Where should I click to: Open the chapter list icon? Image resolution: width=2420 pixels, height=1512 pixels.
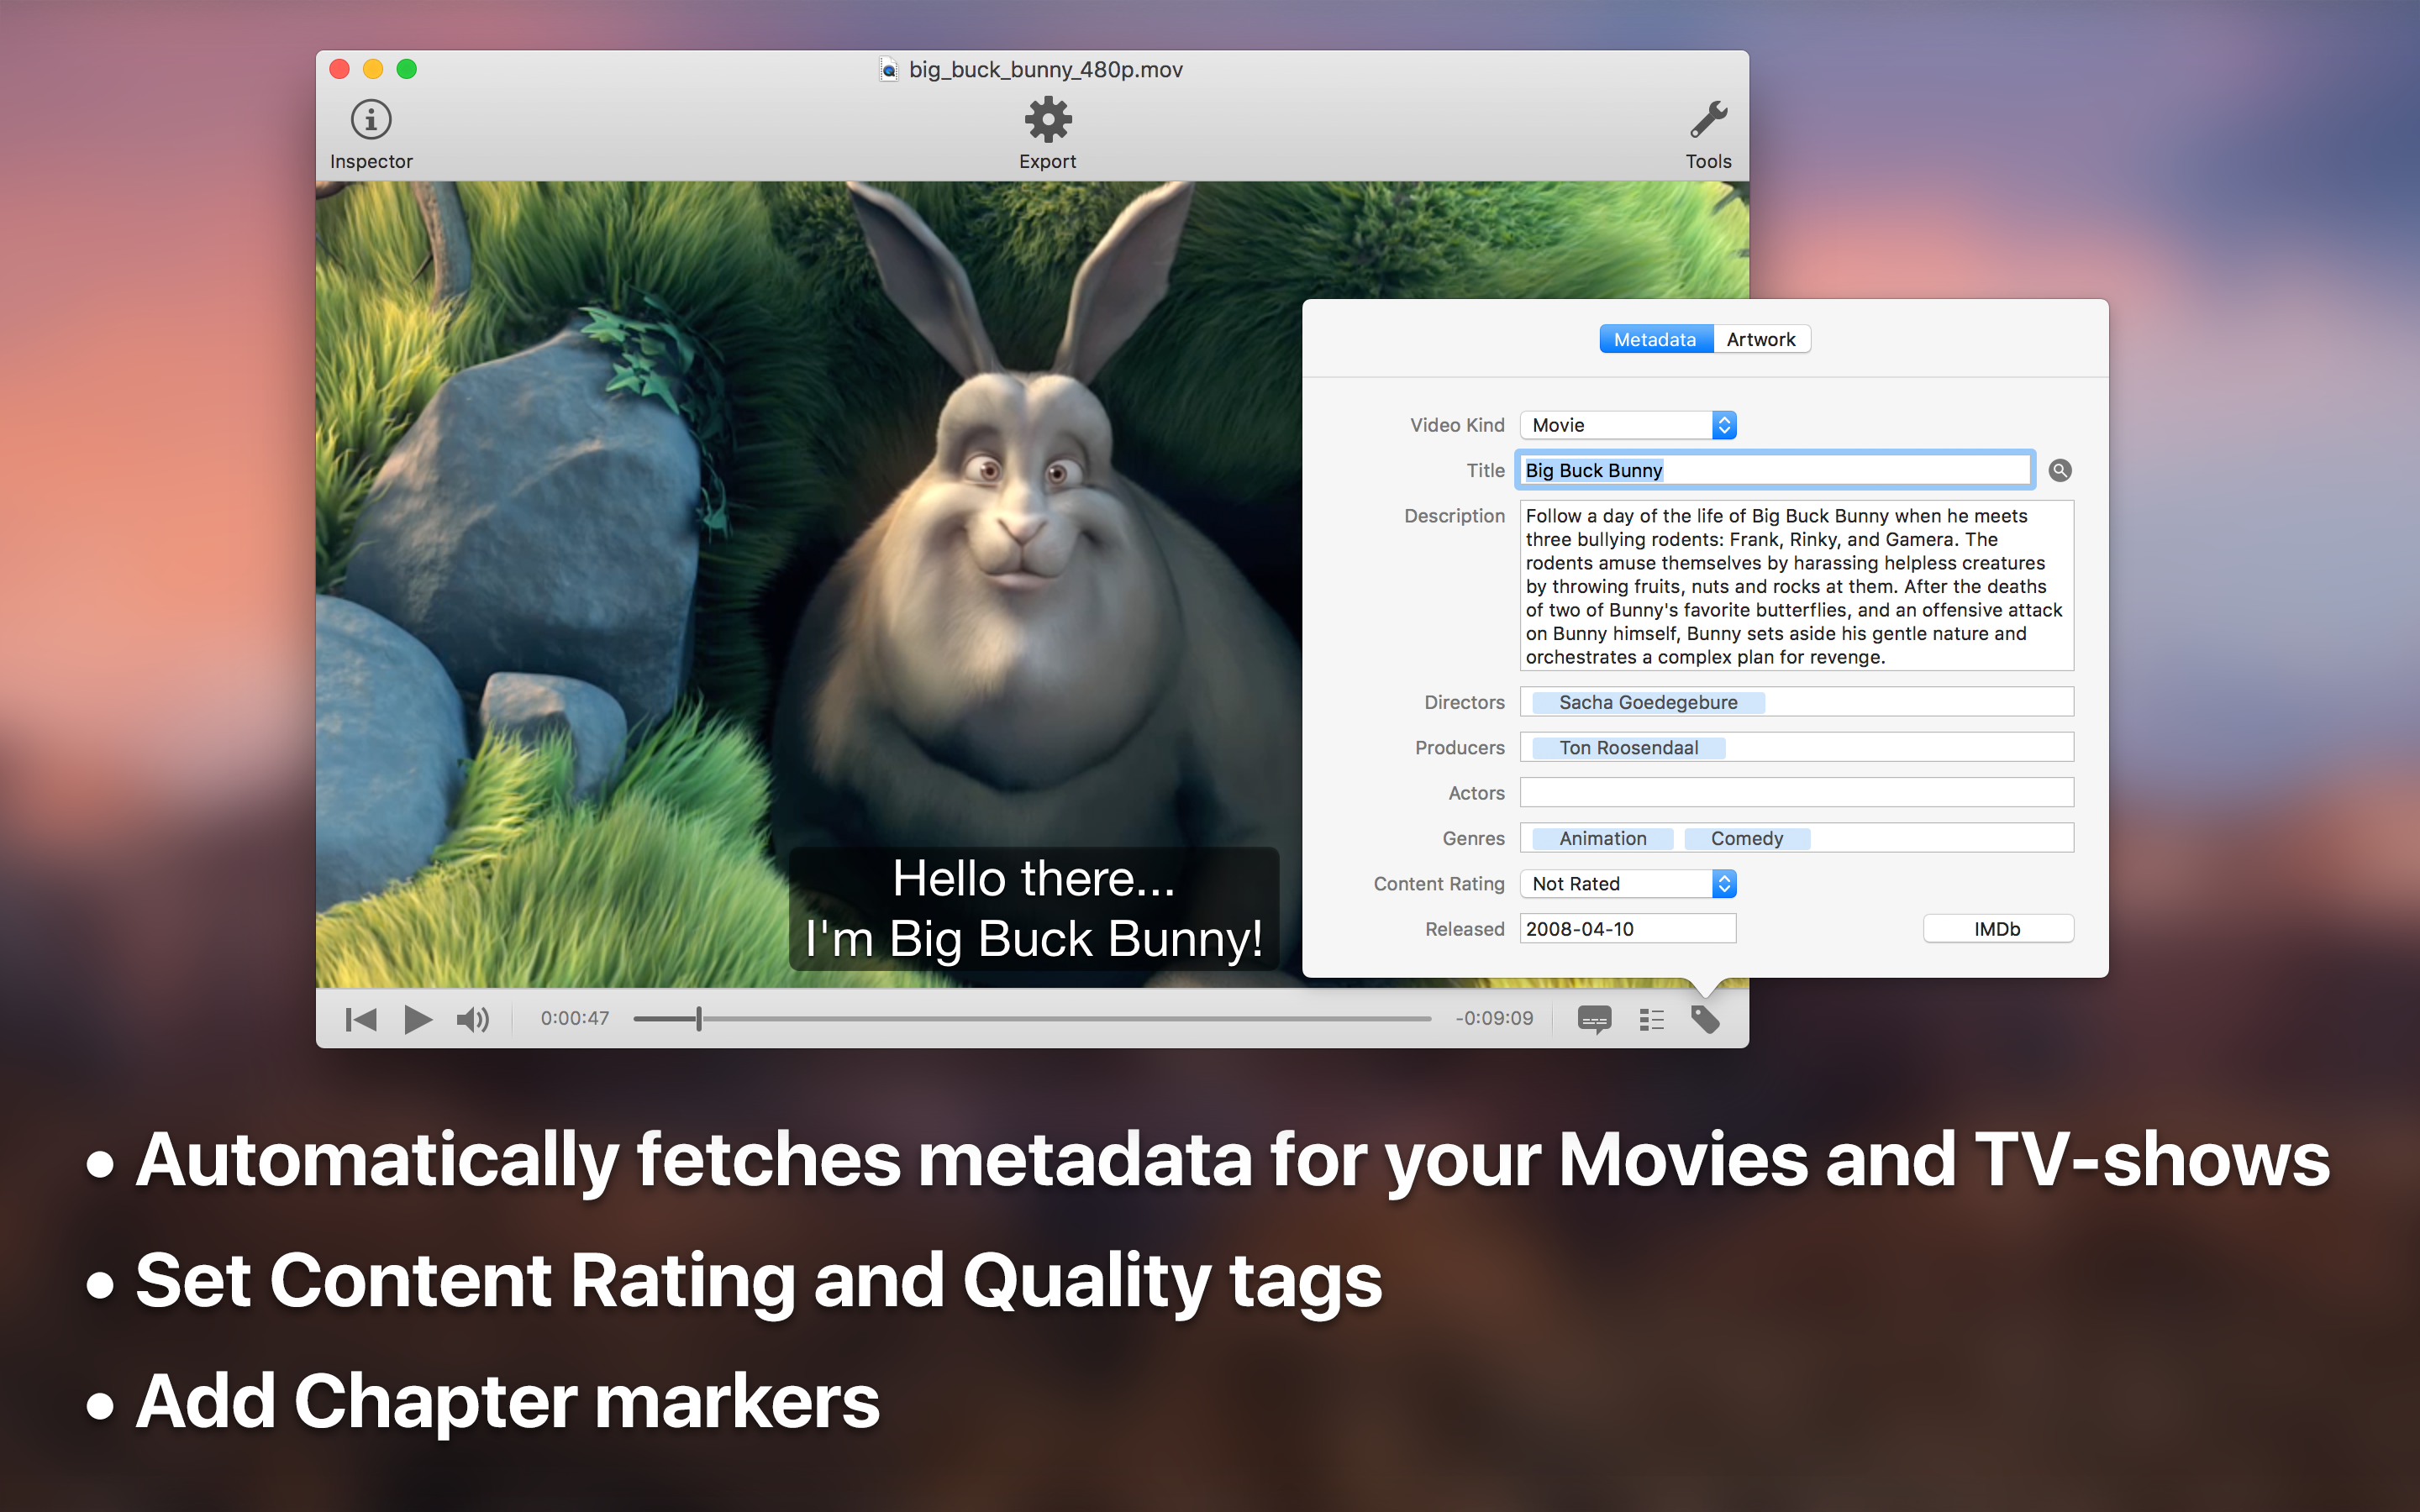(x=1651, y=1019)
